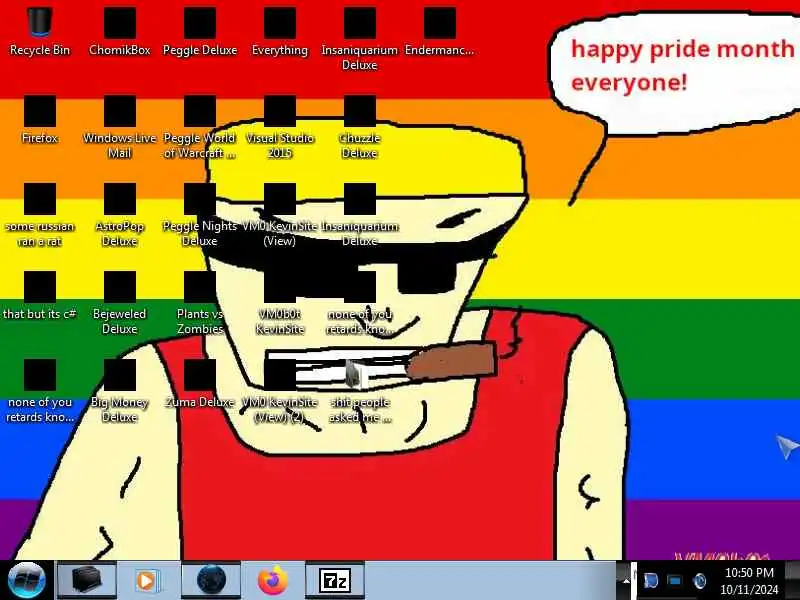Select the Zuma Deluxe desktop shortcut
This screenshot has height=600, width=800.
coord(200,384)
